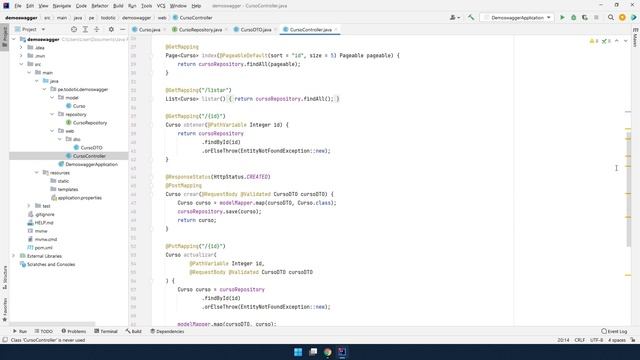Open the File menu

click(18, 6)
